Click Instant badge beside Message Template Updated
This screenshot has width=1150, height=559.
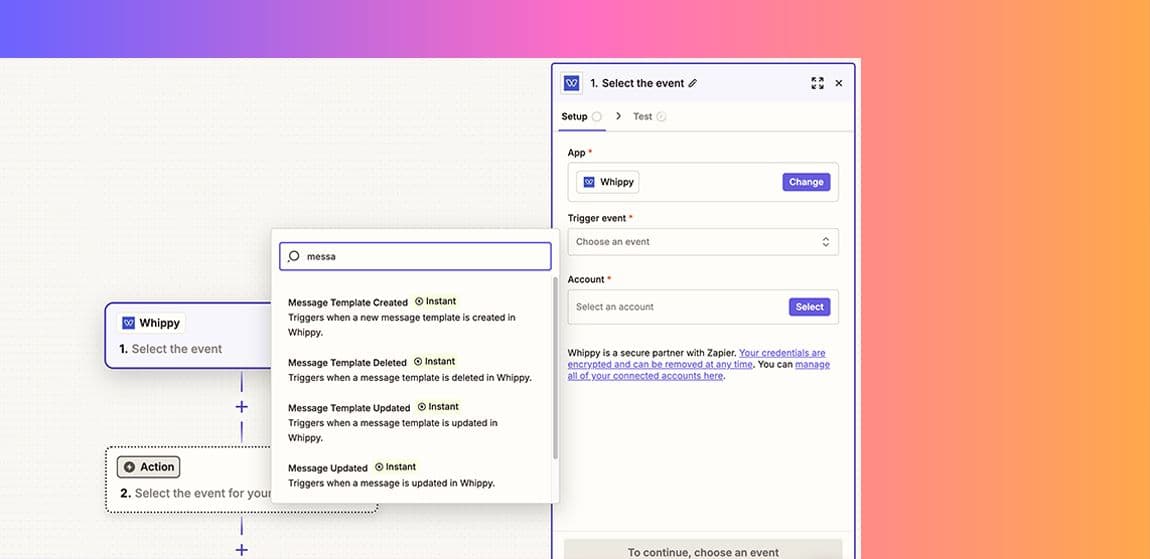pyautogui.click(x=438, y=406)
